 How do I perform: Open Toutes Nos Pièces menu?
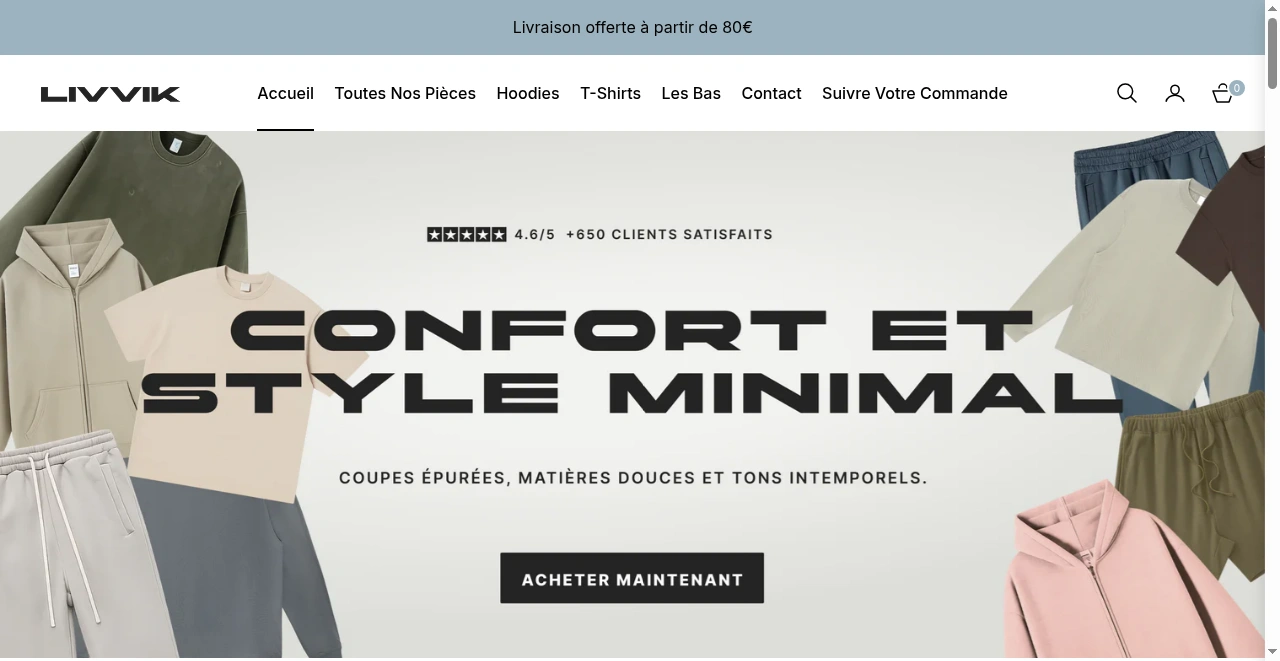coord(405,93)
